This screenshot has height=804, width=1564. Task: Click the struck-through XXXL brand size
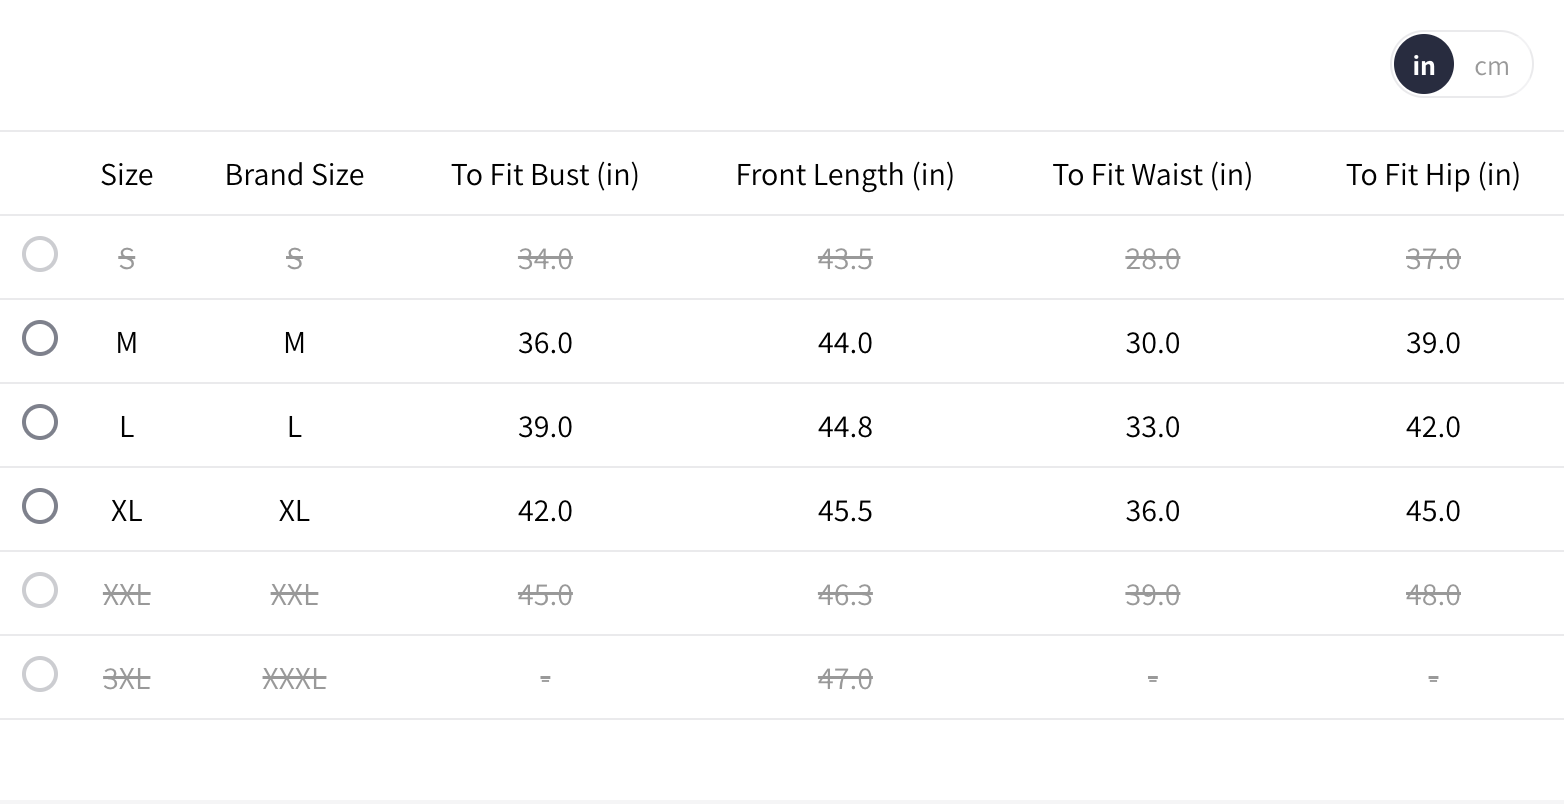click(x=294, y=679)
